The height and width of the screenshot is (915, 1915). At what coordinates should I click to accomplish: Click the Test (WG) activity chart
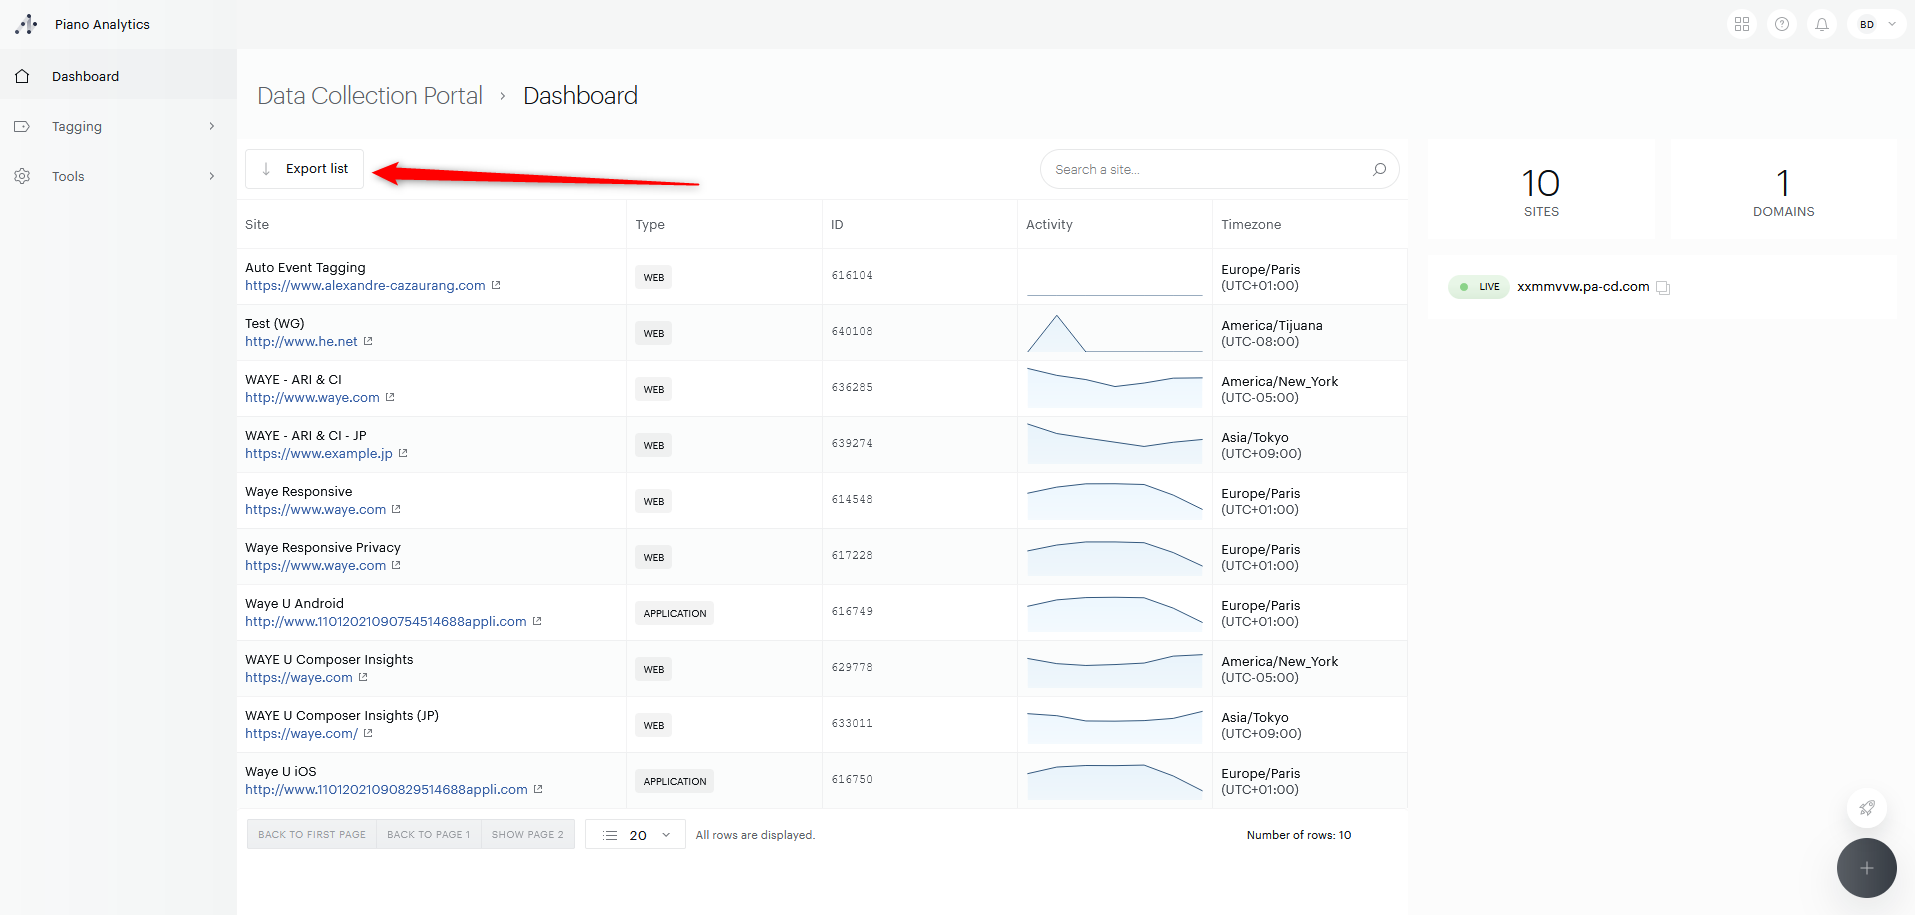point(1114,333)
